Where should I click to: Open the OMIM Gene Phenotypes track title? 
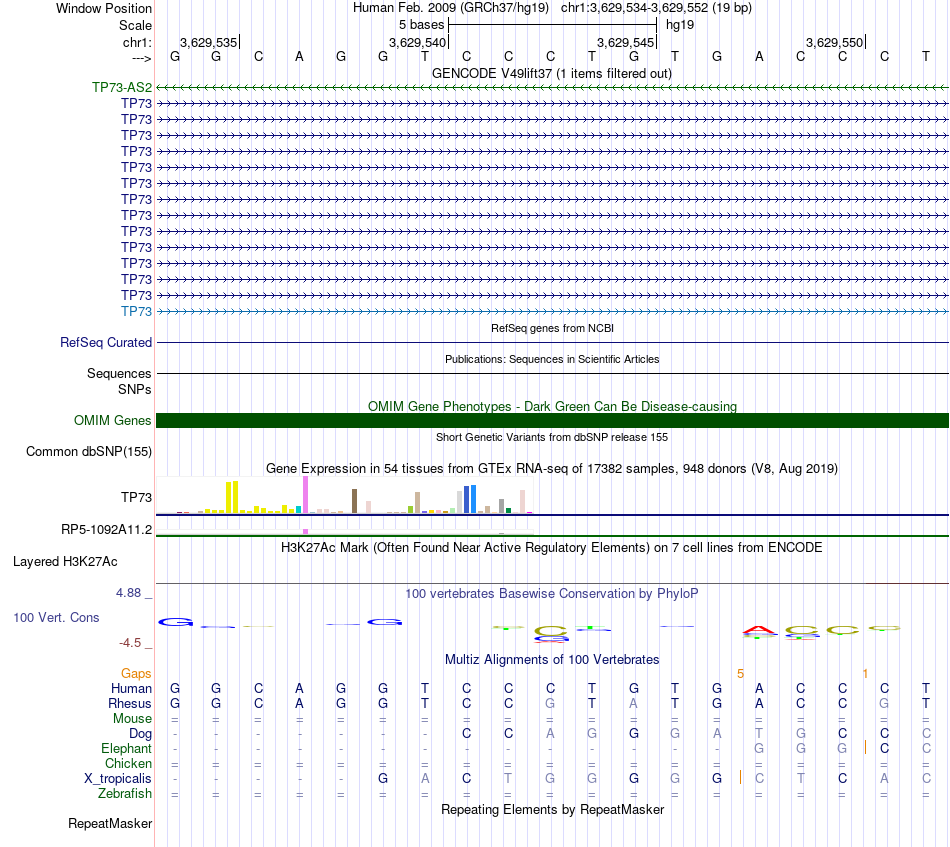[552, 407]
